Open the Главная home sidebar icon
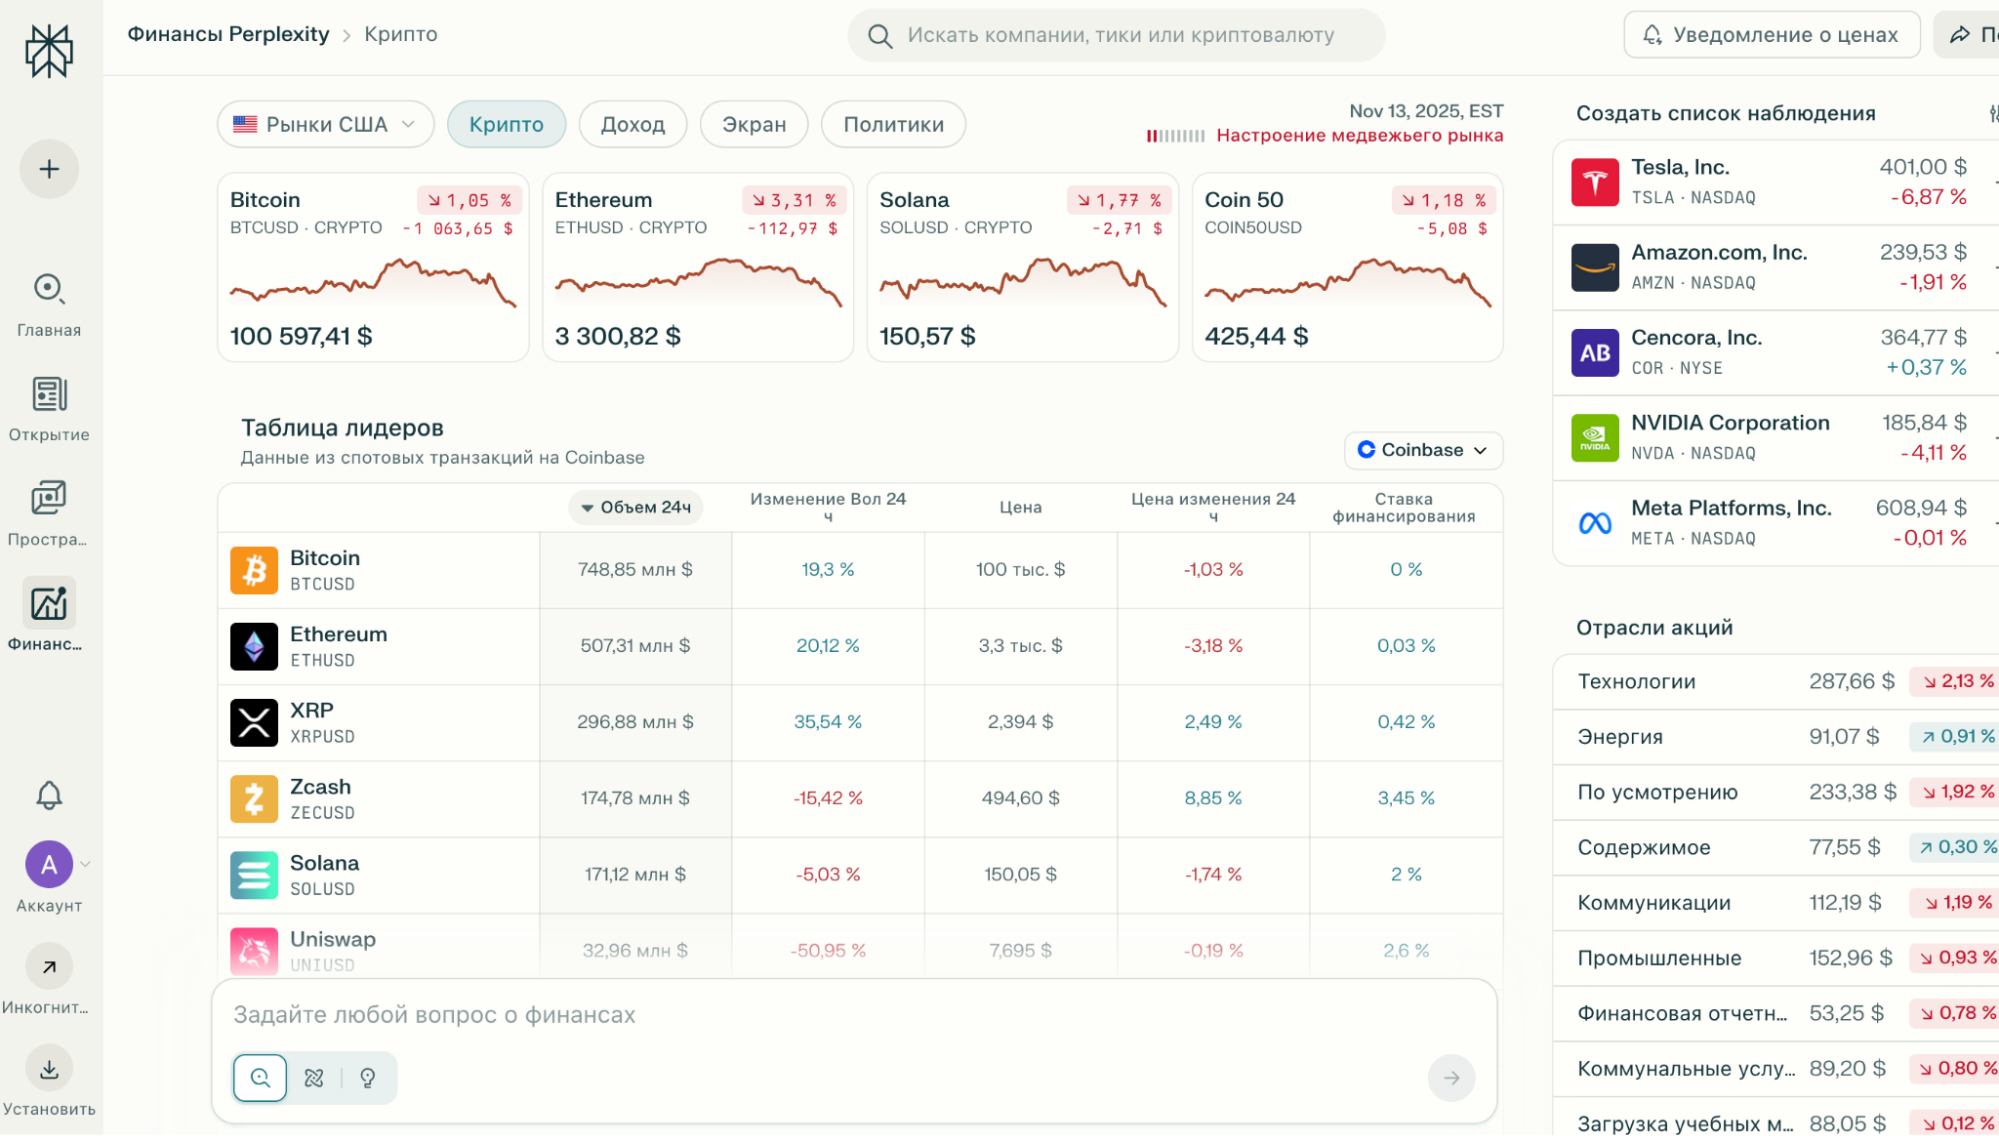1999x1136 pixels. click(x=49, y=289)
